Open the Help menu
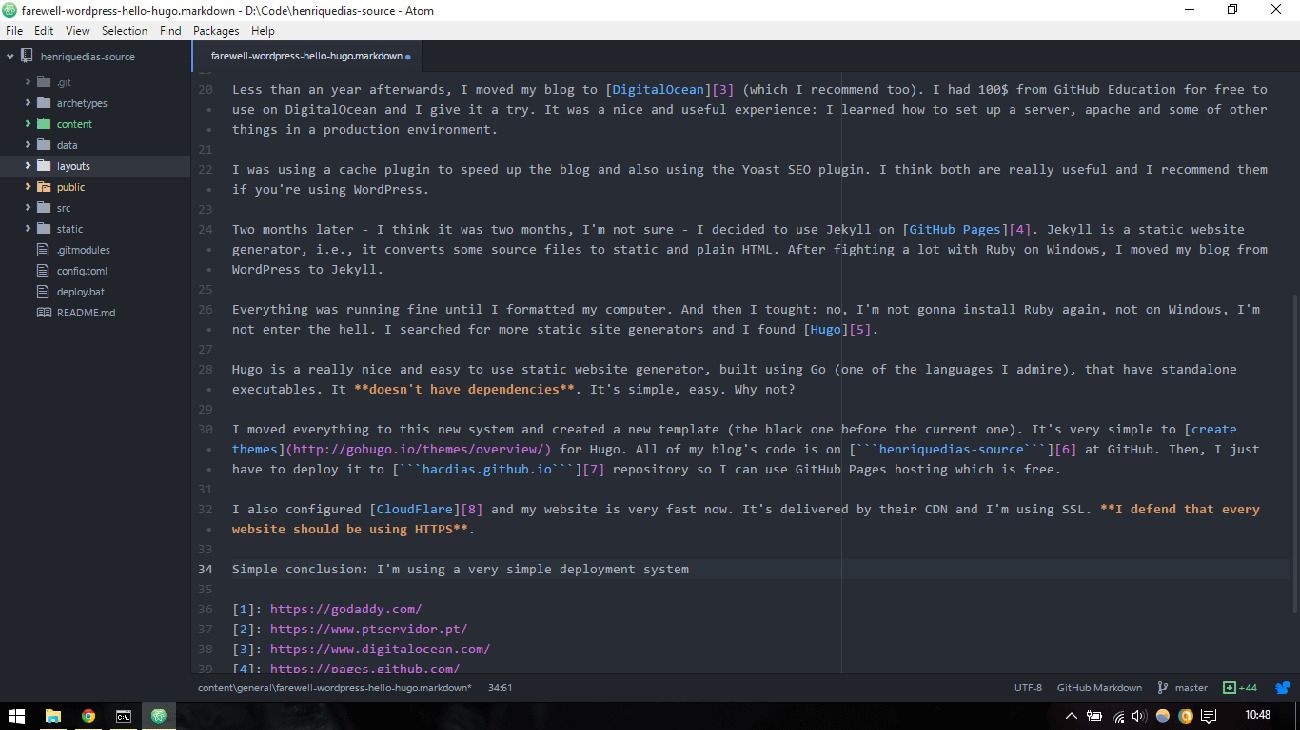 [x=263, y=31]
